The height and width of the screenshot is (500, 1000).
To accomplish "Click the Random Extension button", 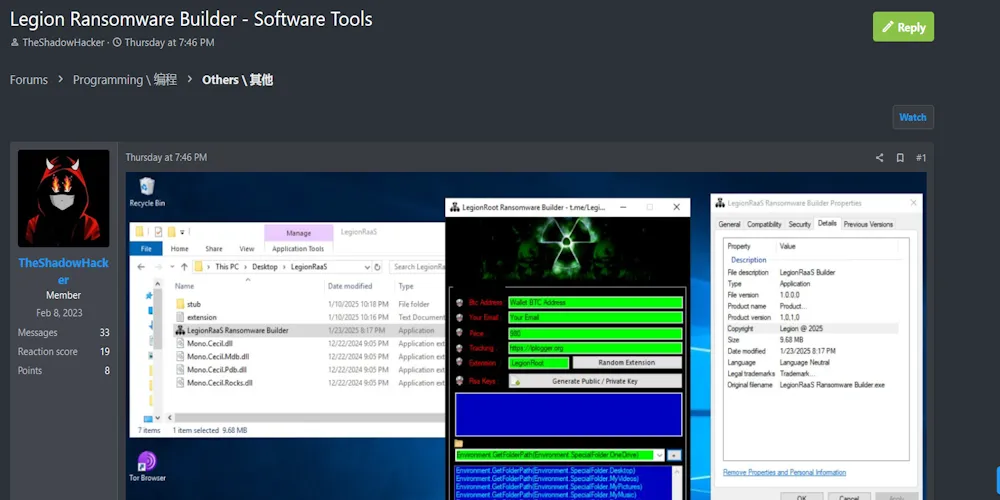I will 627,363.
